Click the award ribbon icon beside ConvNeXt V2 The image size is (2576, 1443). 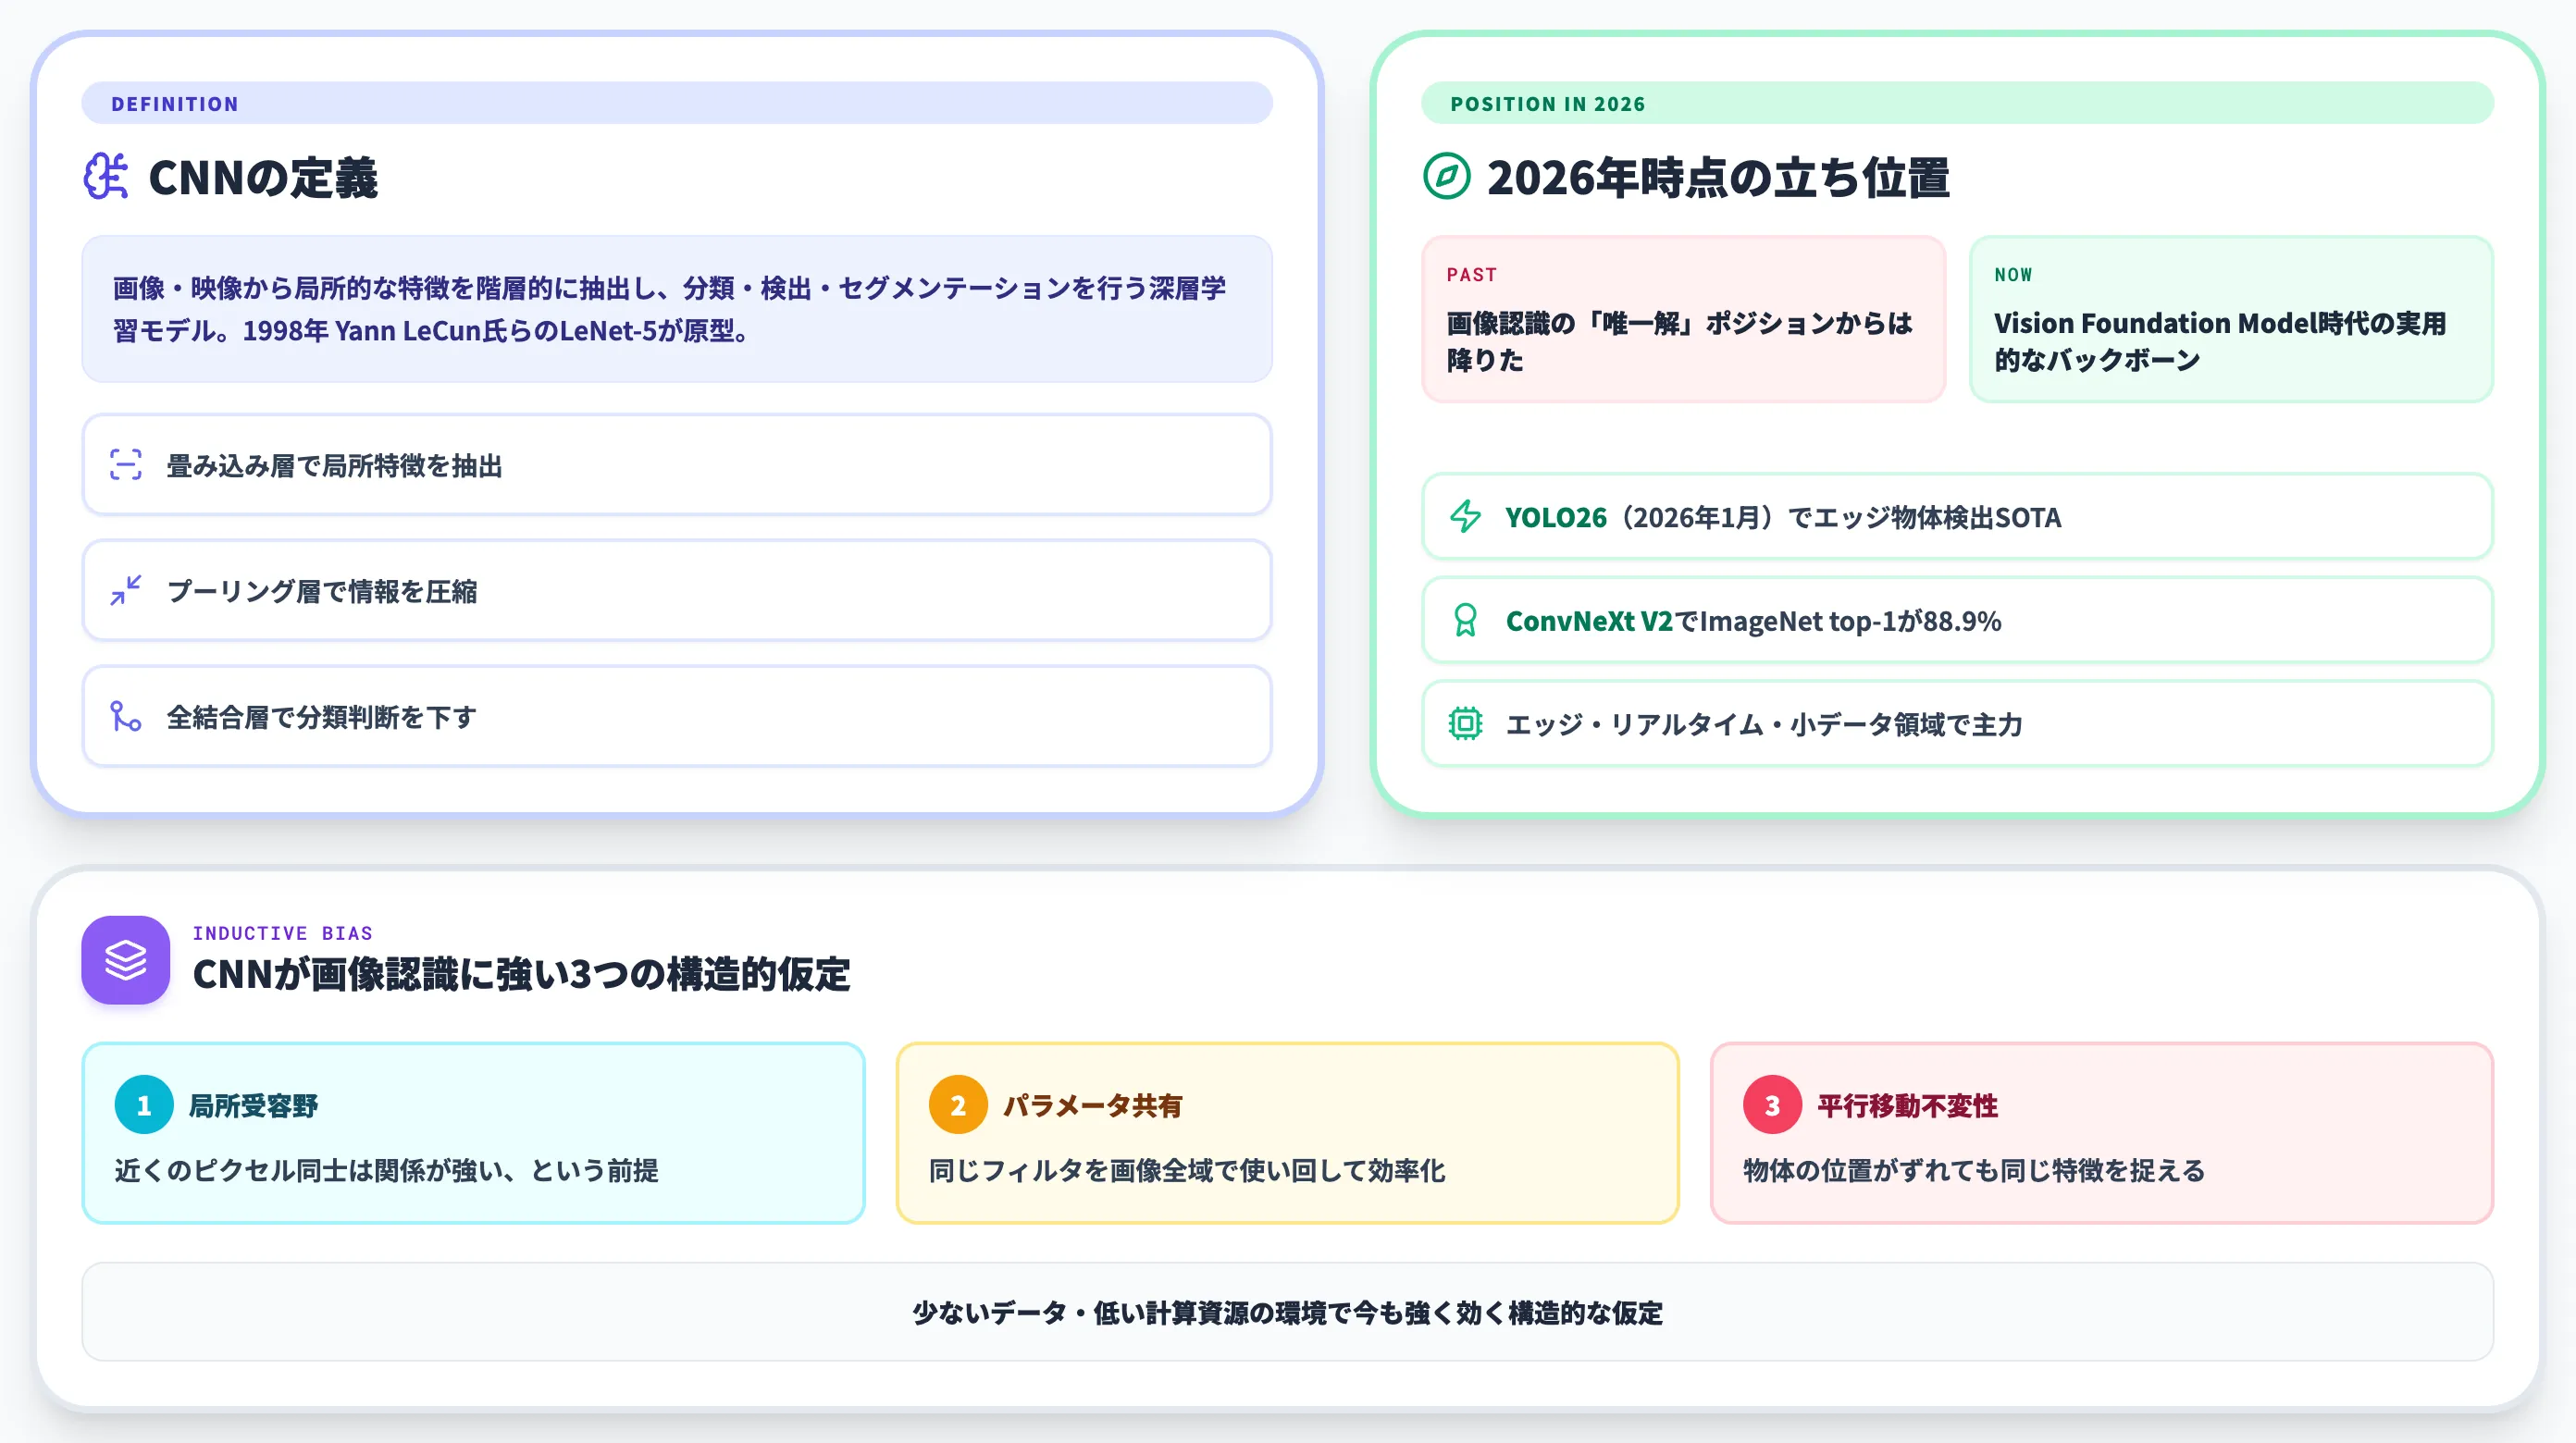(1466, 621)
